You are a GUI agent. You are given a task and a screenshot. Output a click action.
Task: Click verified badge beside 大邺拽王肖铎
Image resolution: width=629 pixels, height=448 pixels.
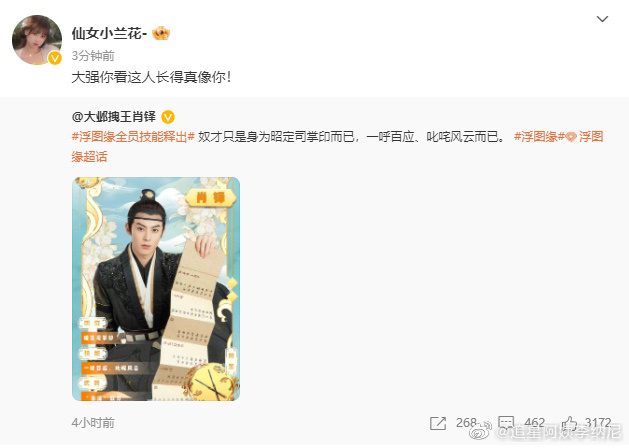168,117
